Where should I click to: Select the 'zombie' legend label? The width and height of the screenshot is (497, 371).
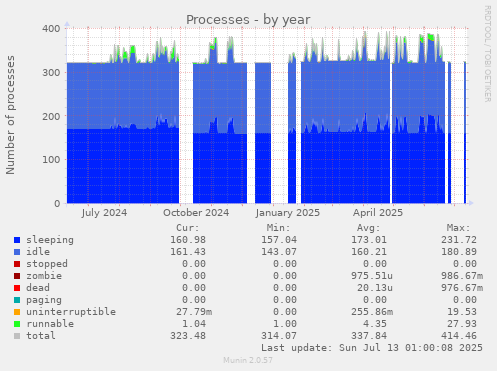[44, 276]
